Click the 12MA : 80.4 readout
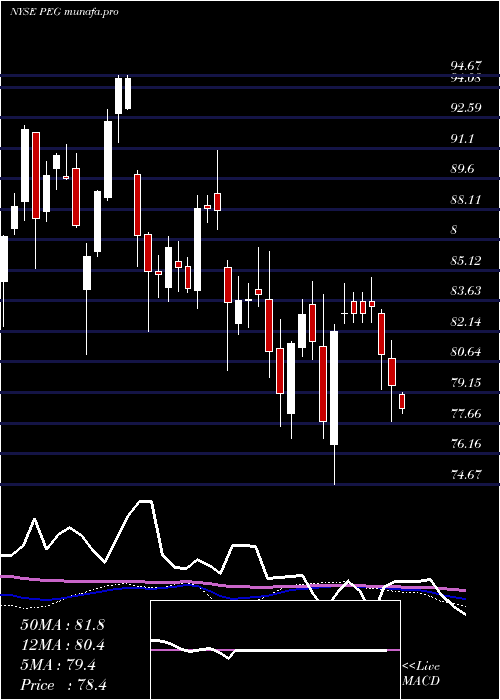Screen dimensions: 500x700 point(62,645)
